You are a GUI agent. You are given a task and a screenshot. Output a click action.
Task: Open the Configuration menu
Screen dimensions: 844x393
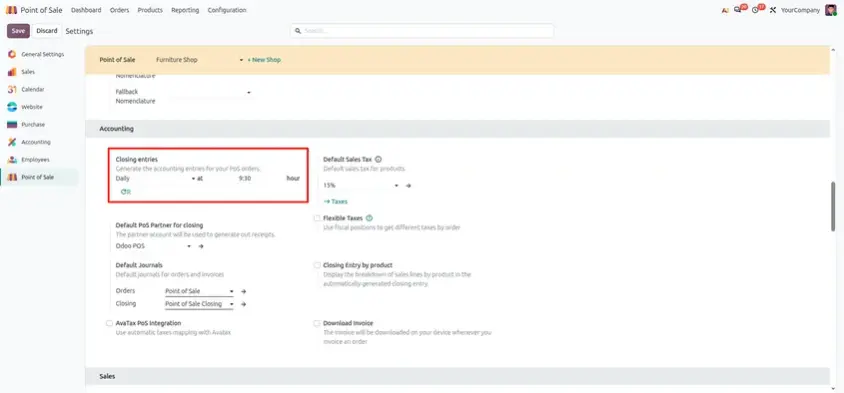click(x=227, y=10)
